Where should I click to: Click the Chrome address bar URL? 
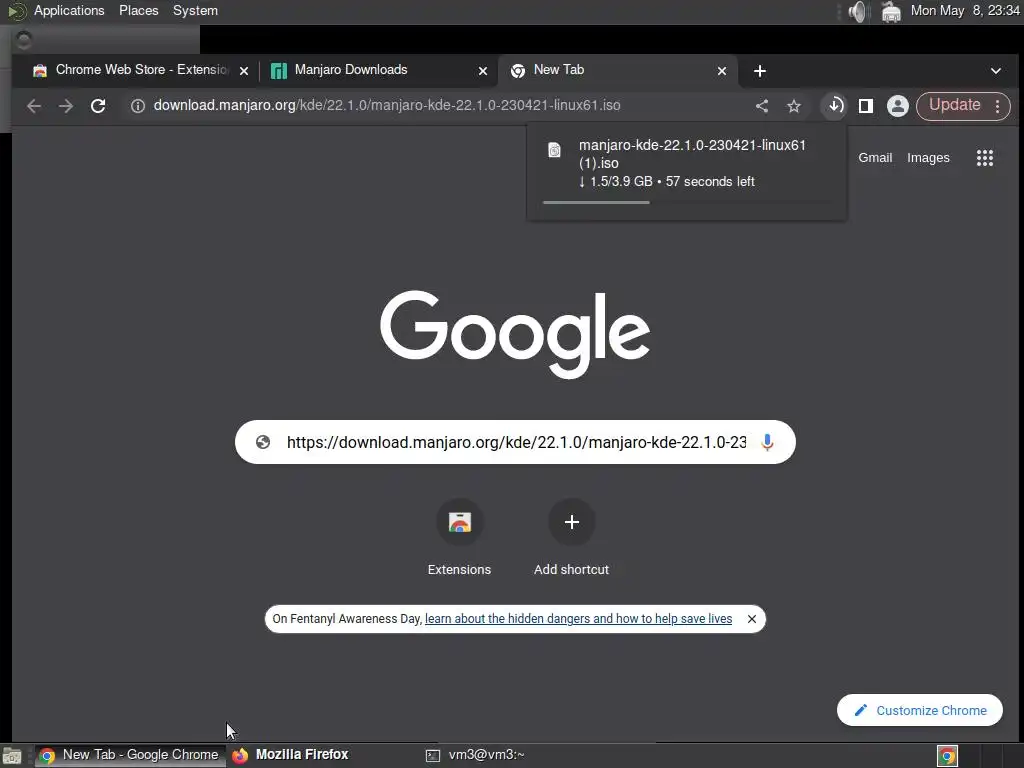(x=387, y=105)
